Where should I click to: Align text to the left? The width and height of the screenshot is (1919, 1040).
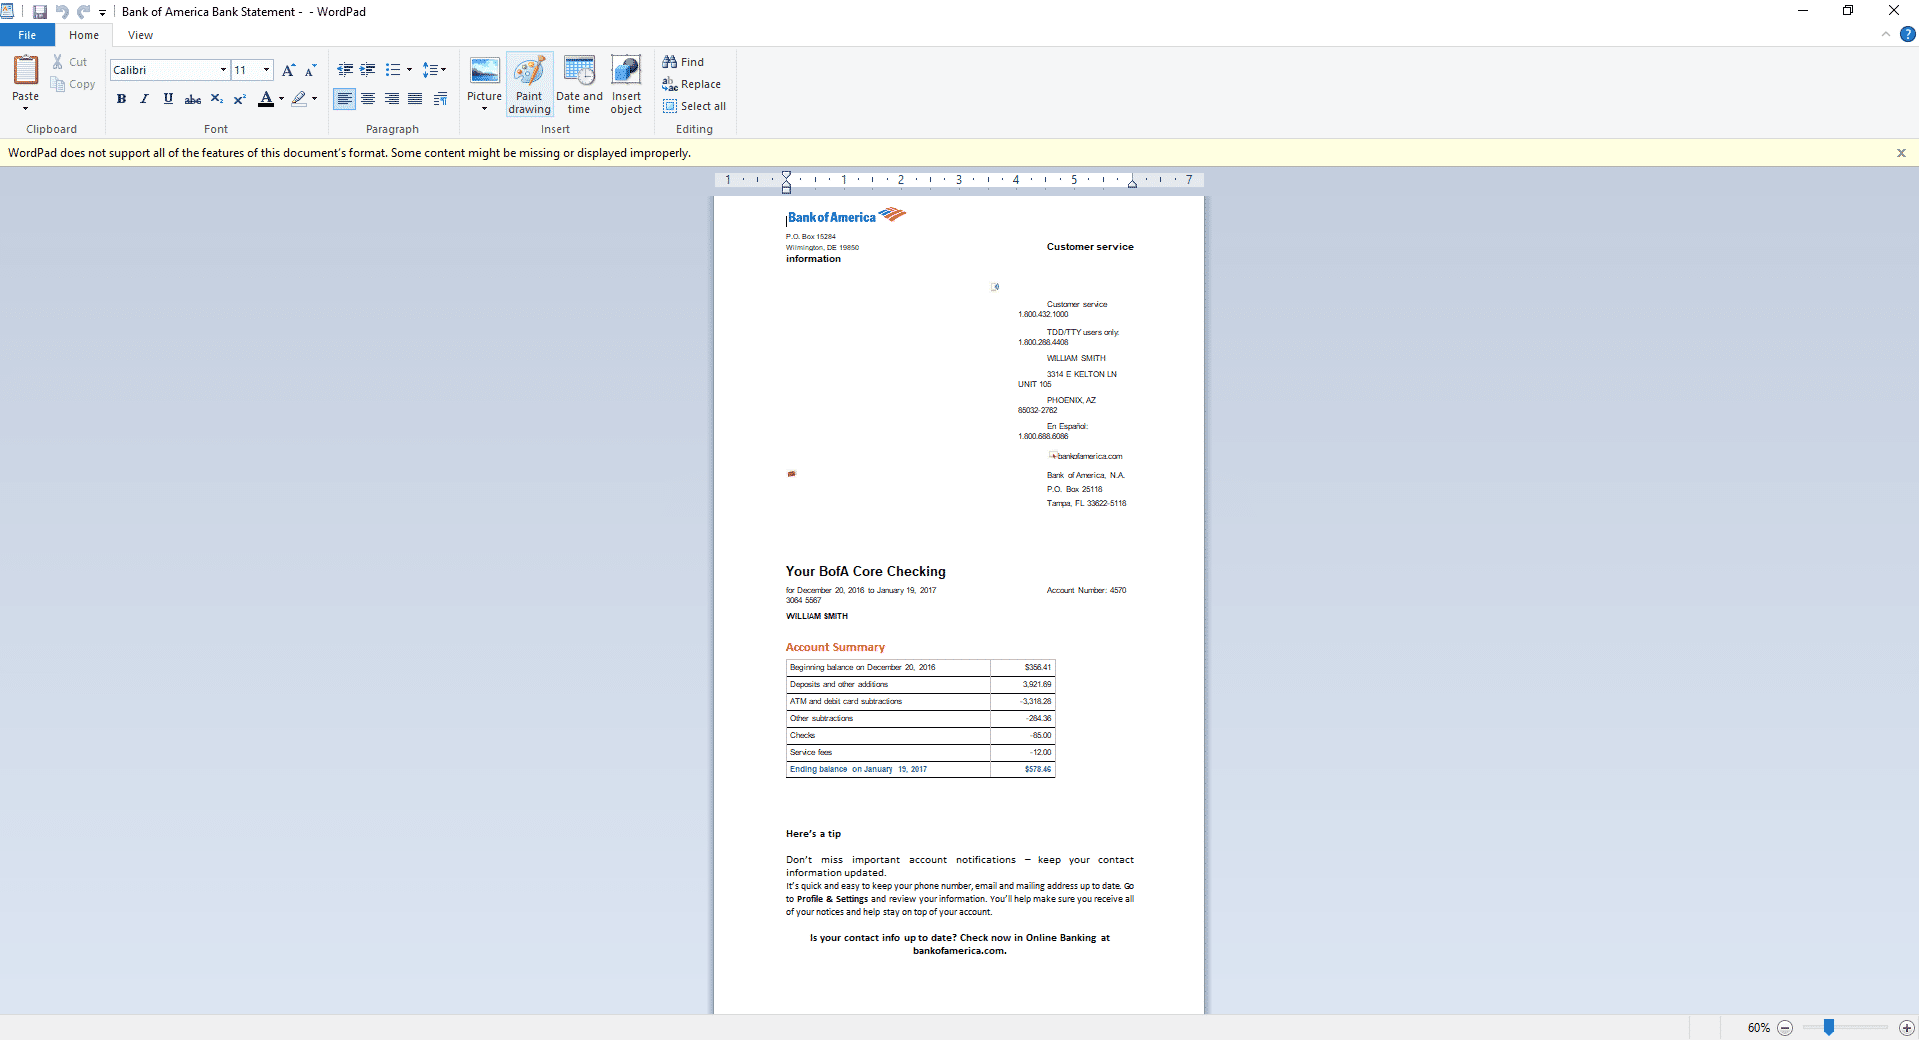[344, 99]
